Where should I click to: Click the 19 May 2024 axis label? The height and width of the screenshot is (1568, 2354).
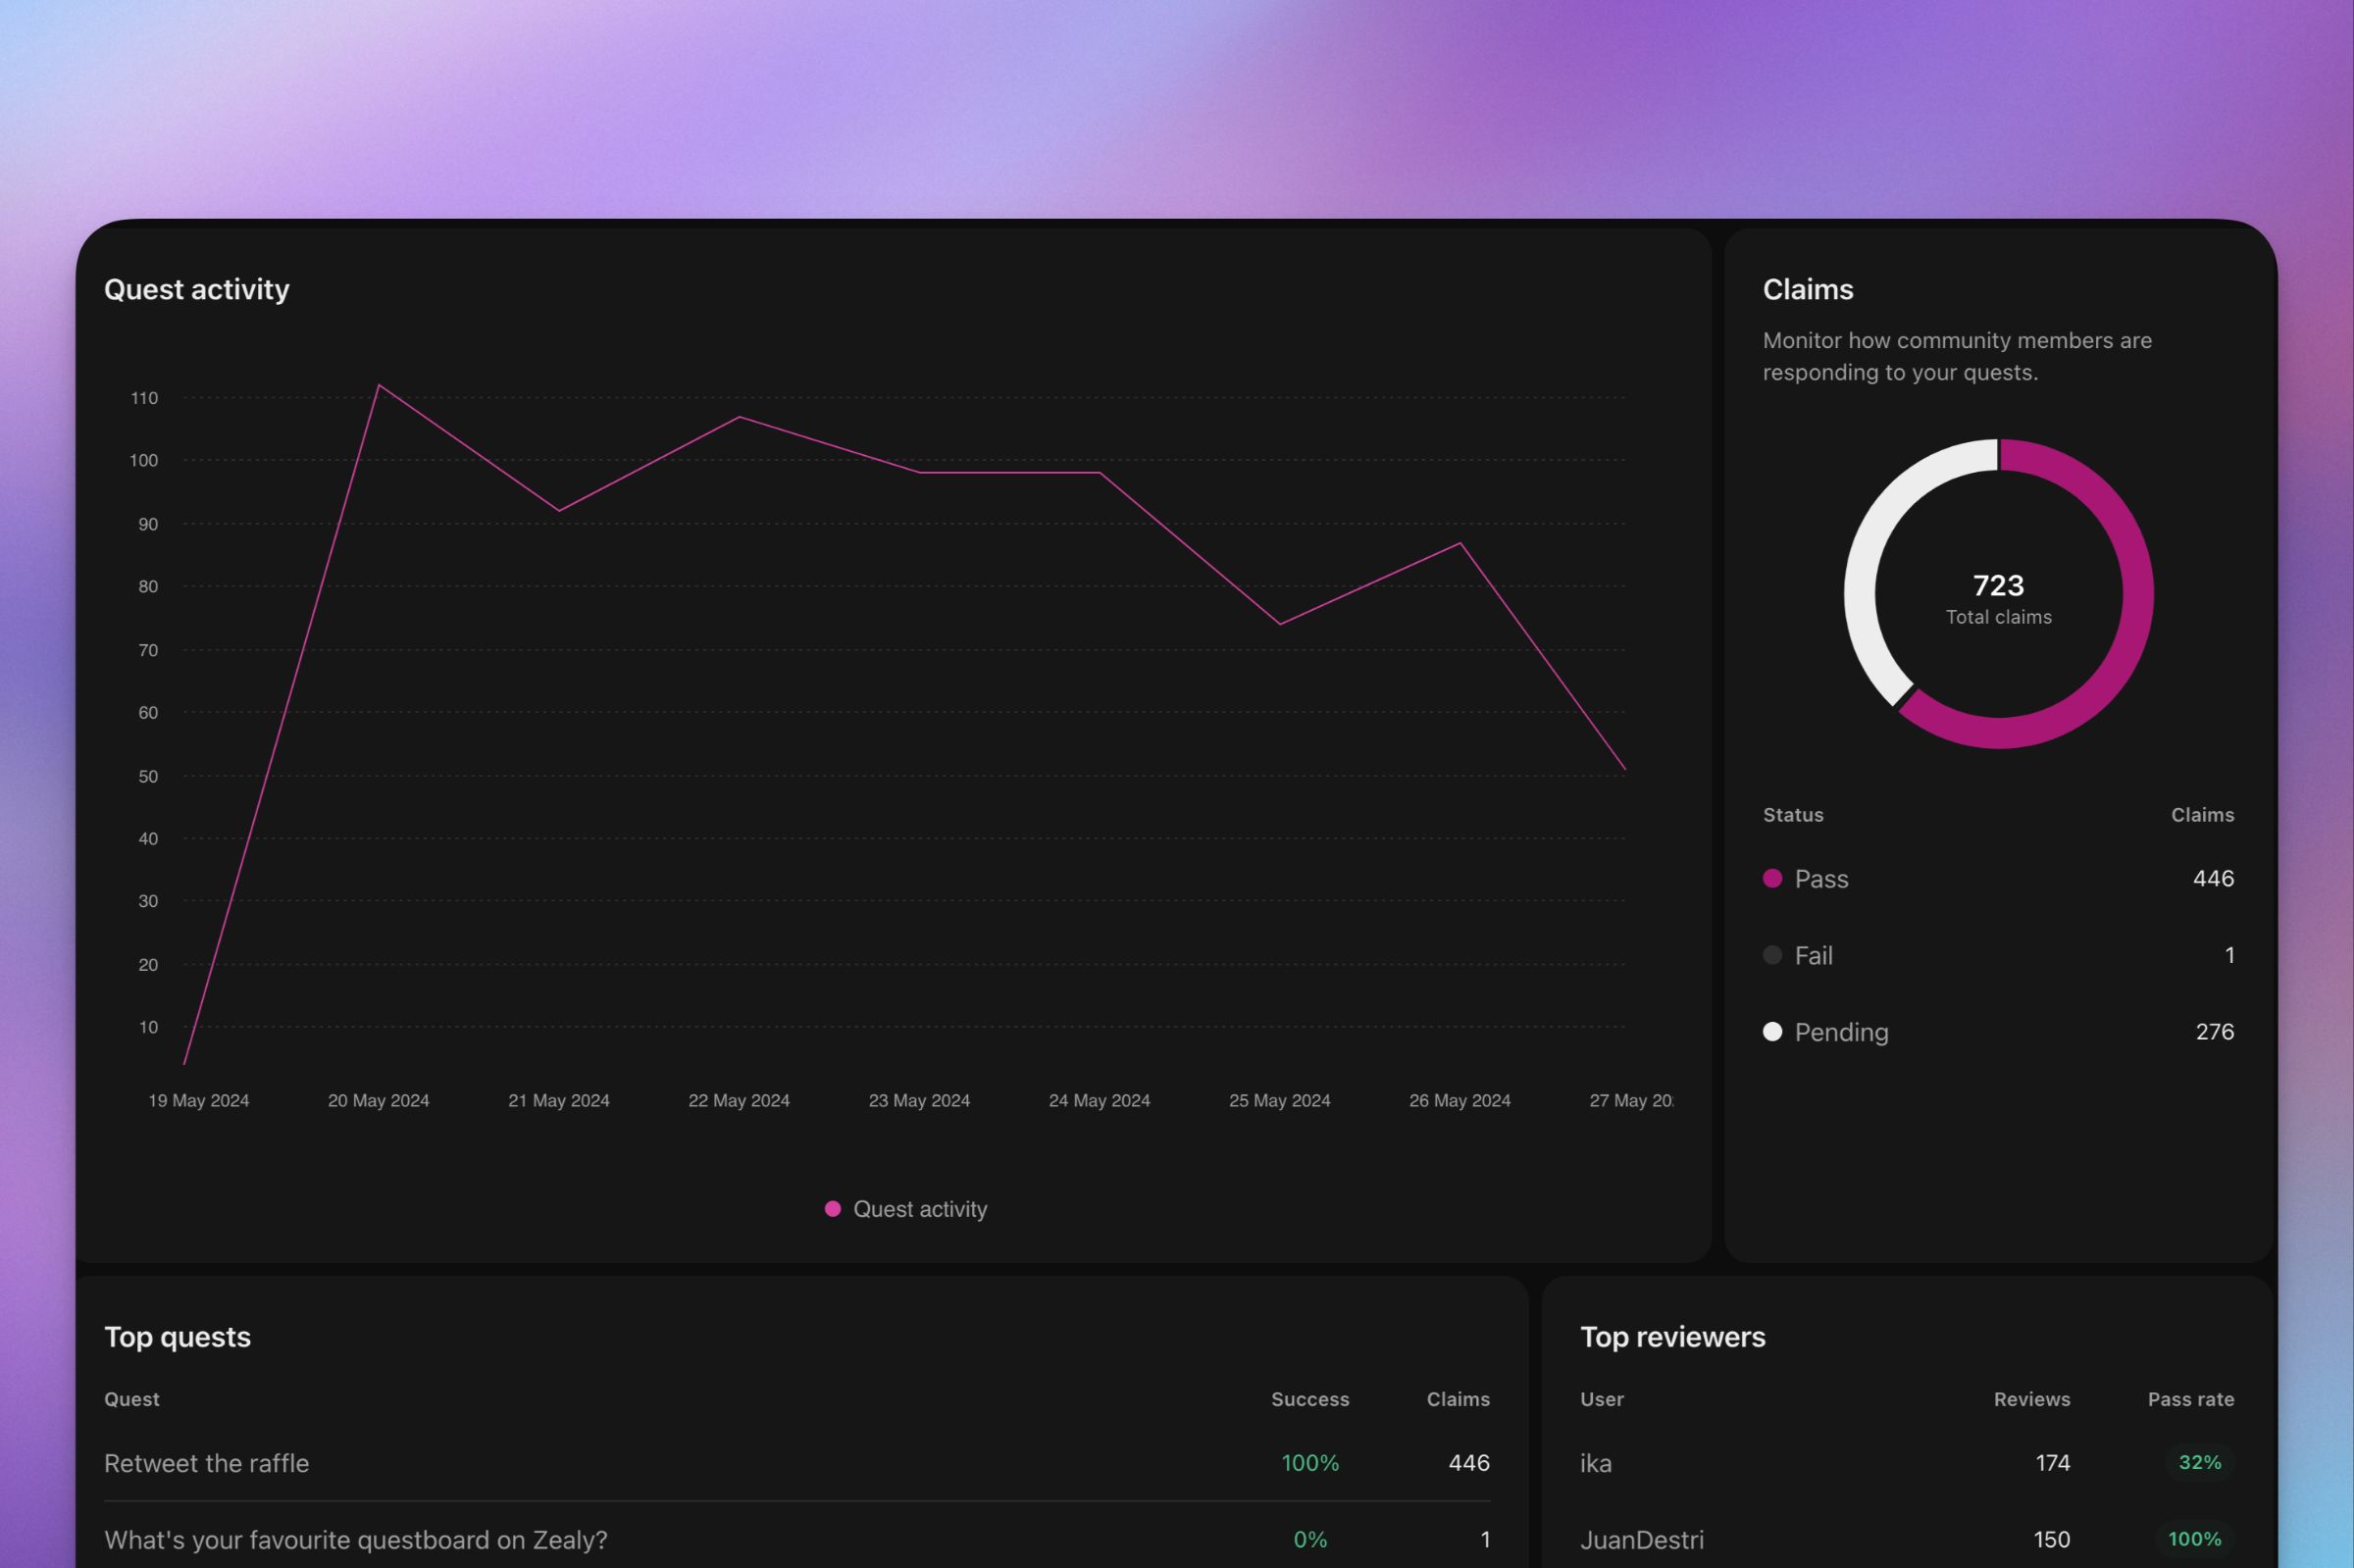coord(199,1100)
